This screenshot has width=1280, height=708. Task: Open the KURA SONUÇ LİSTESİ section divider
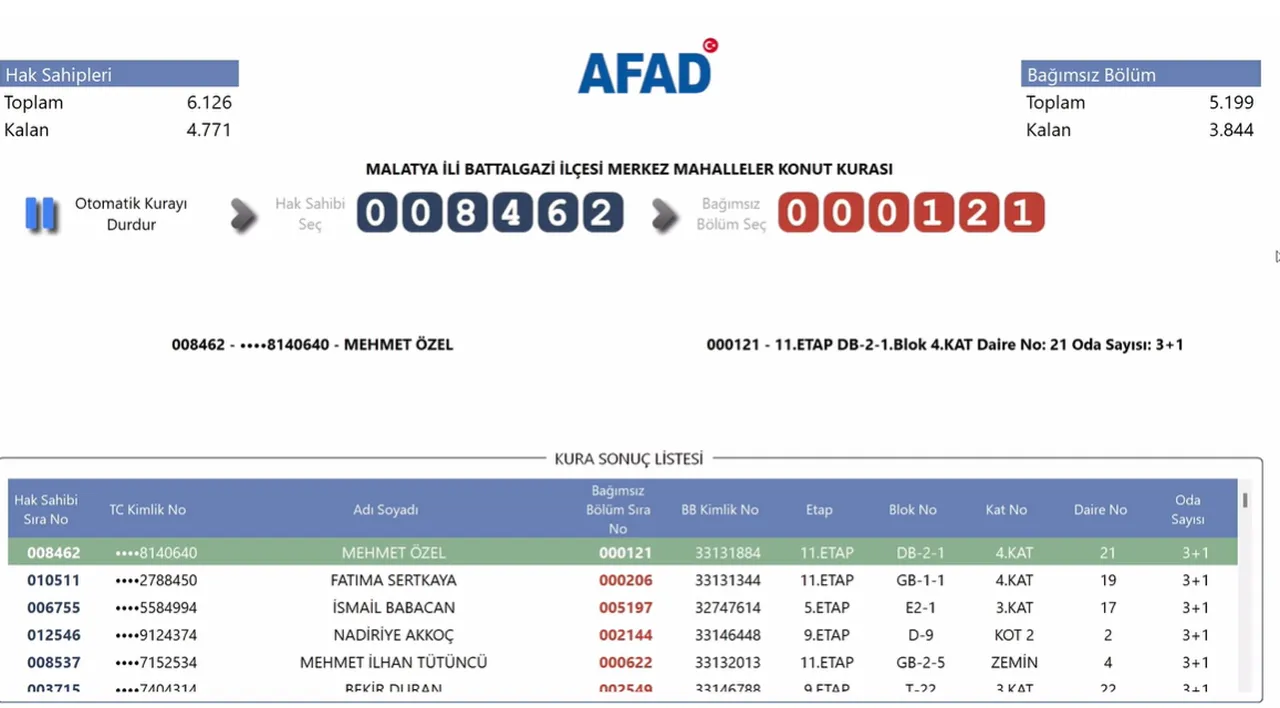click(629, 458)
